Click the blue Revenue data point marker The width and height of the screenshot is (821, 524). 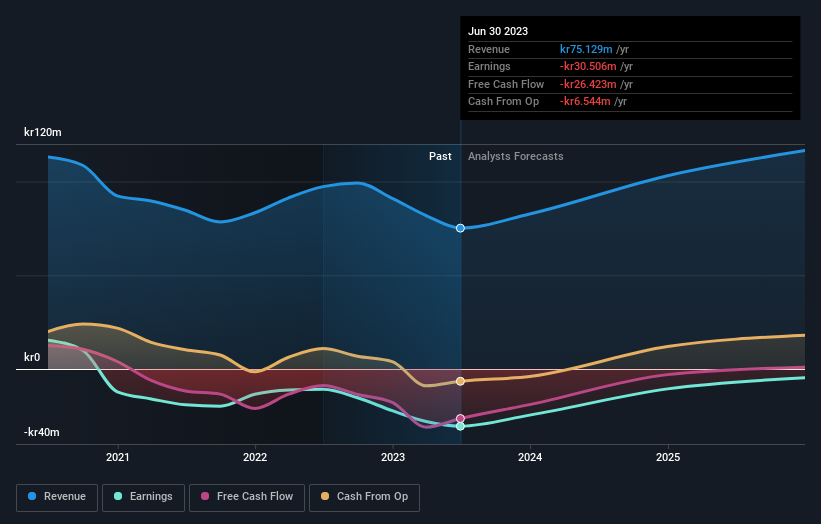coord(460,228)
